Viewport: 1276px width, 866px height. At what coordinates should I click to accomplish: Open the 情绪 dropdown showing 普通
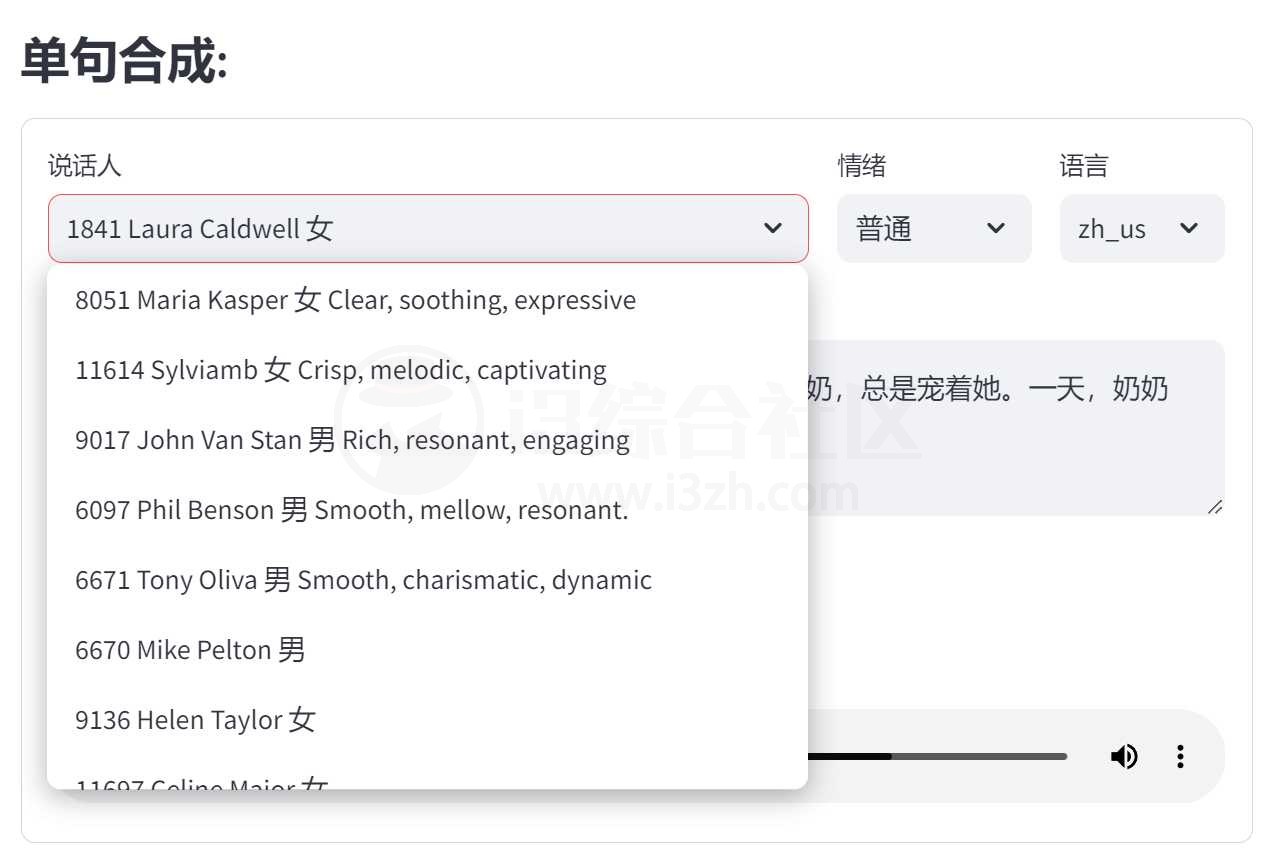(x=934, y=228)
